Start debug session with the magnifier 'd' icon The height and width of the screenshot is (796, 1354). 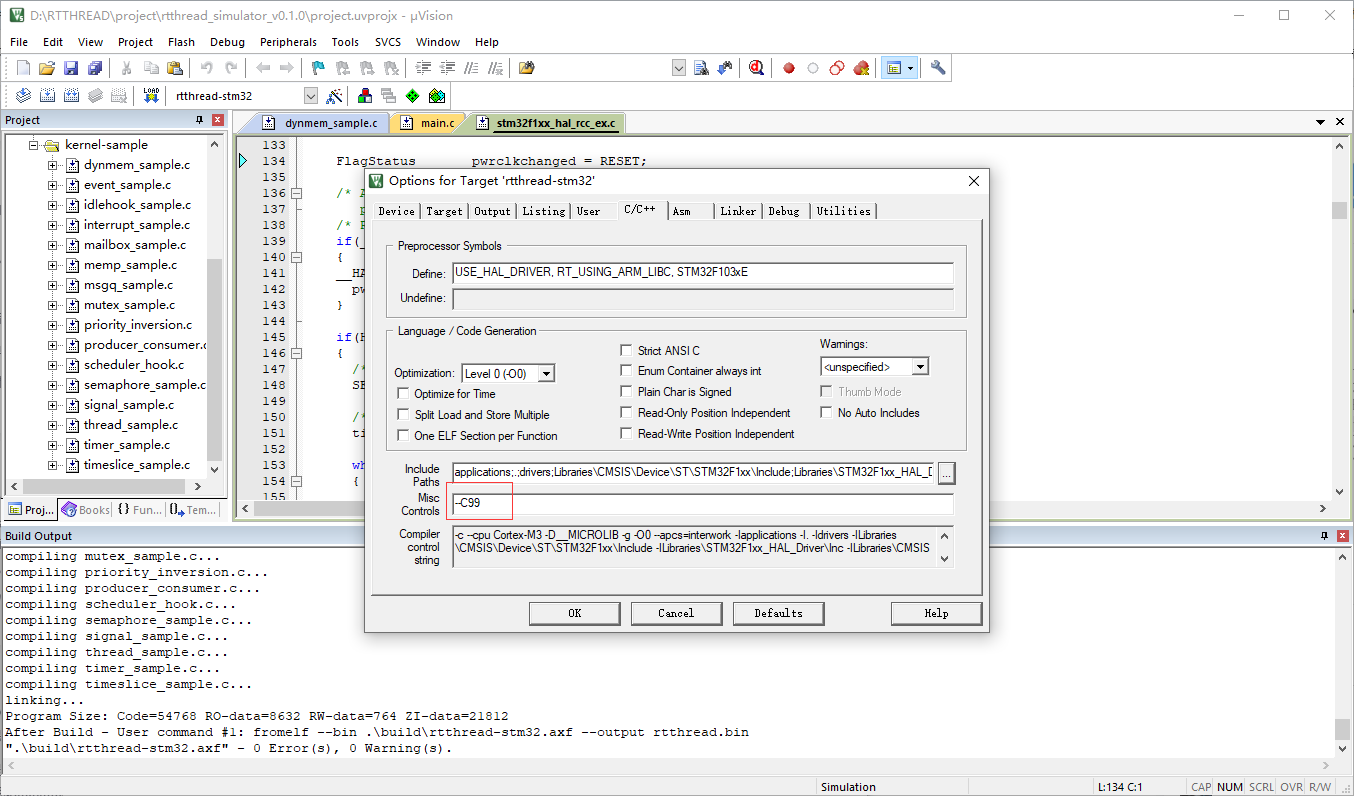(x=756, y=68)
